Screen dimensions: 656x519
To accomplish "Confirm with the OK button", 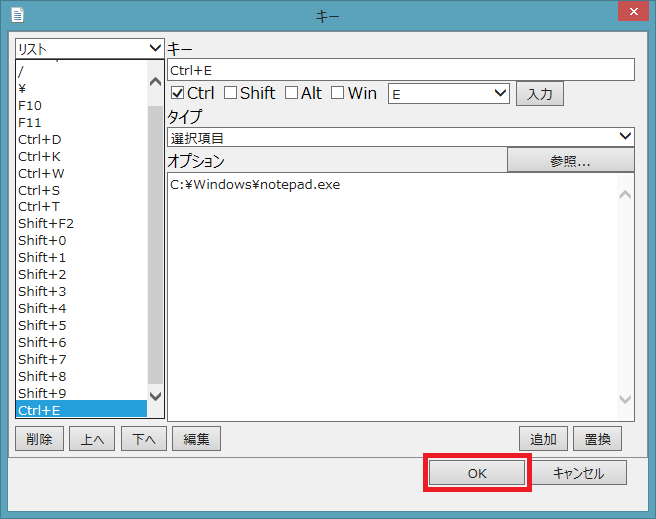I will point(477,474).
